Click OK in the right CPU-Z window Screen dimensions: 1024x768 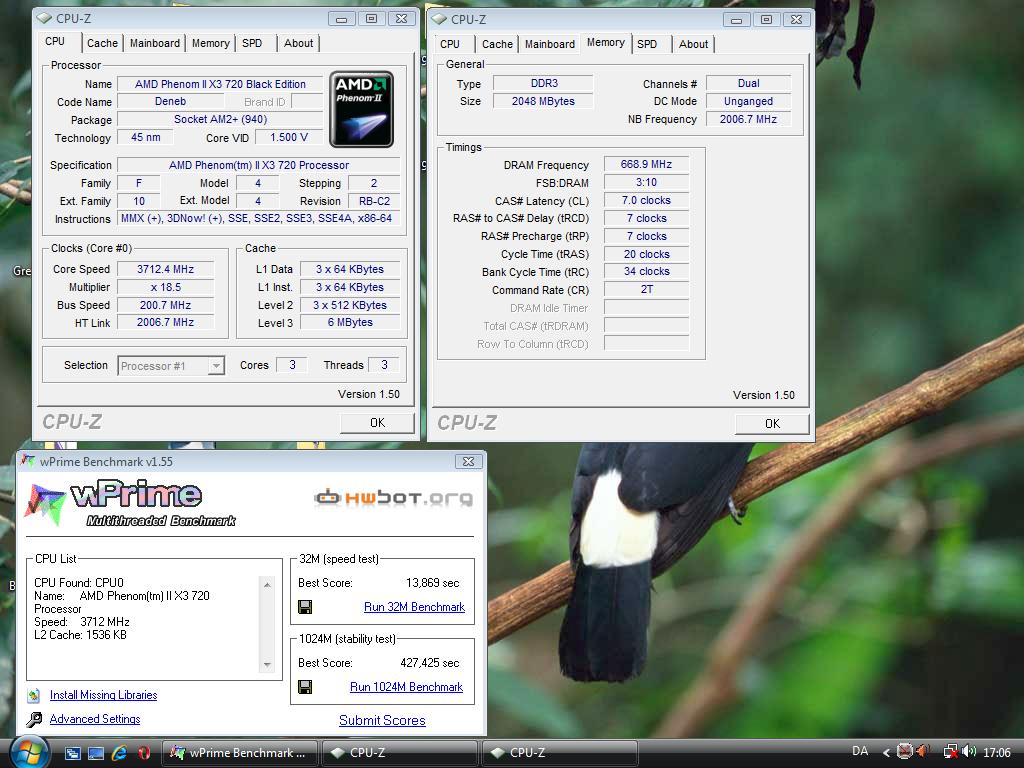point(772,423)
